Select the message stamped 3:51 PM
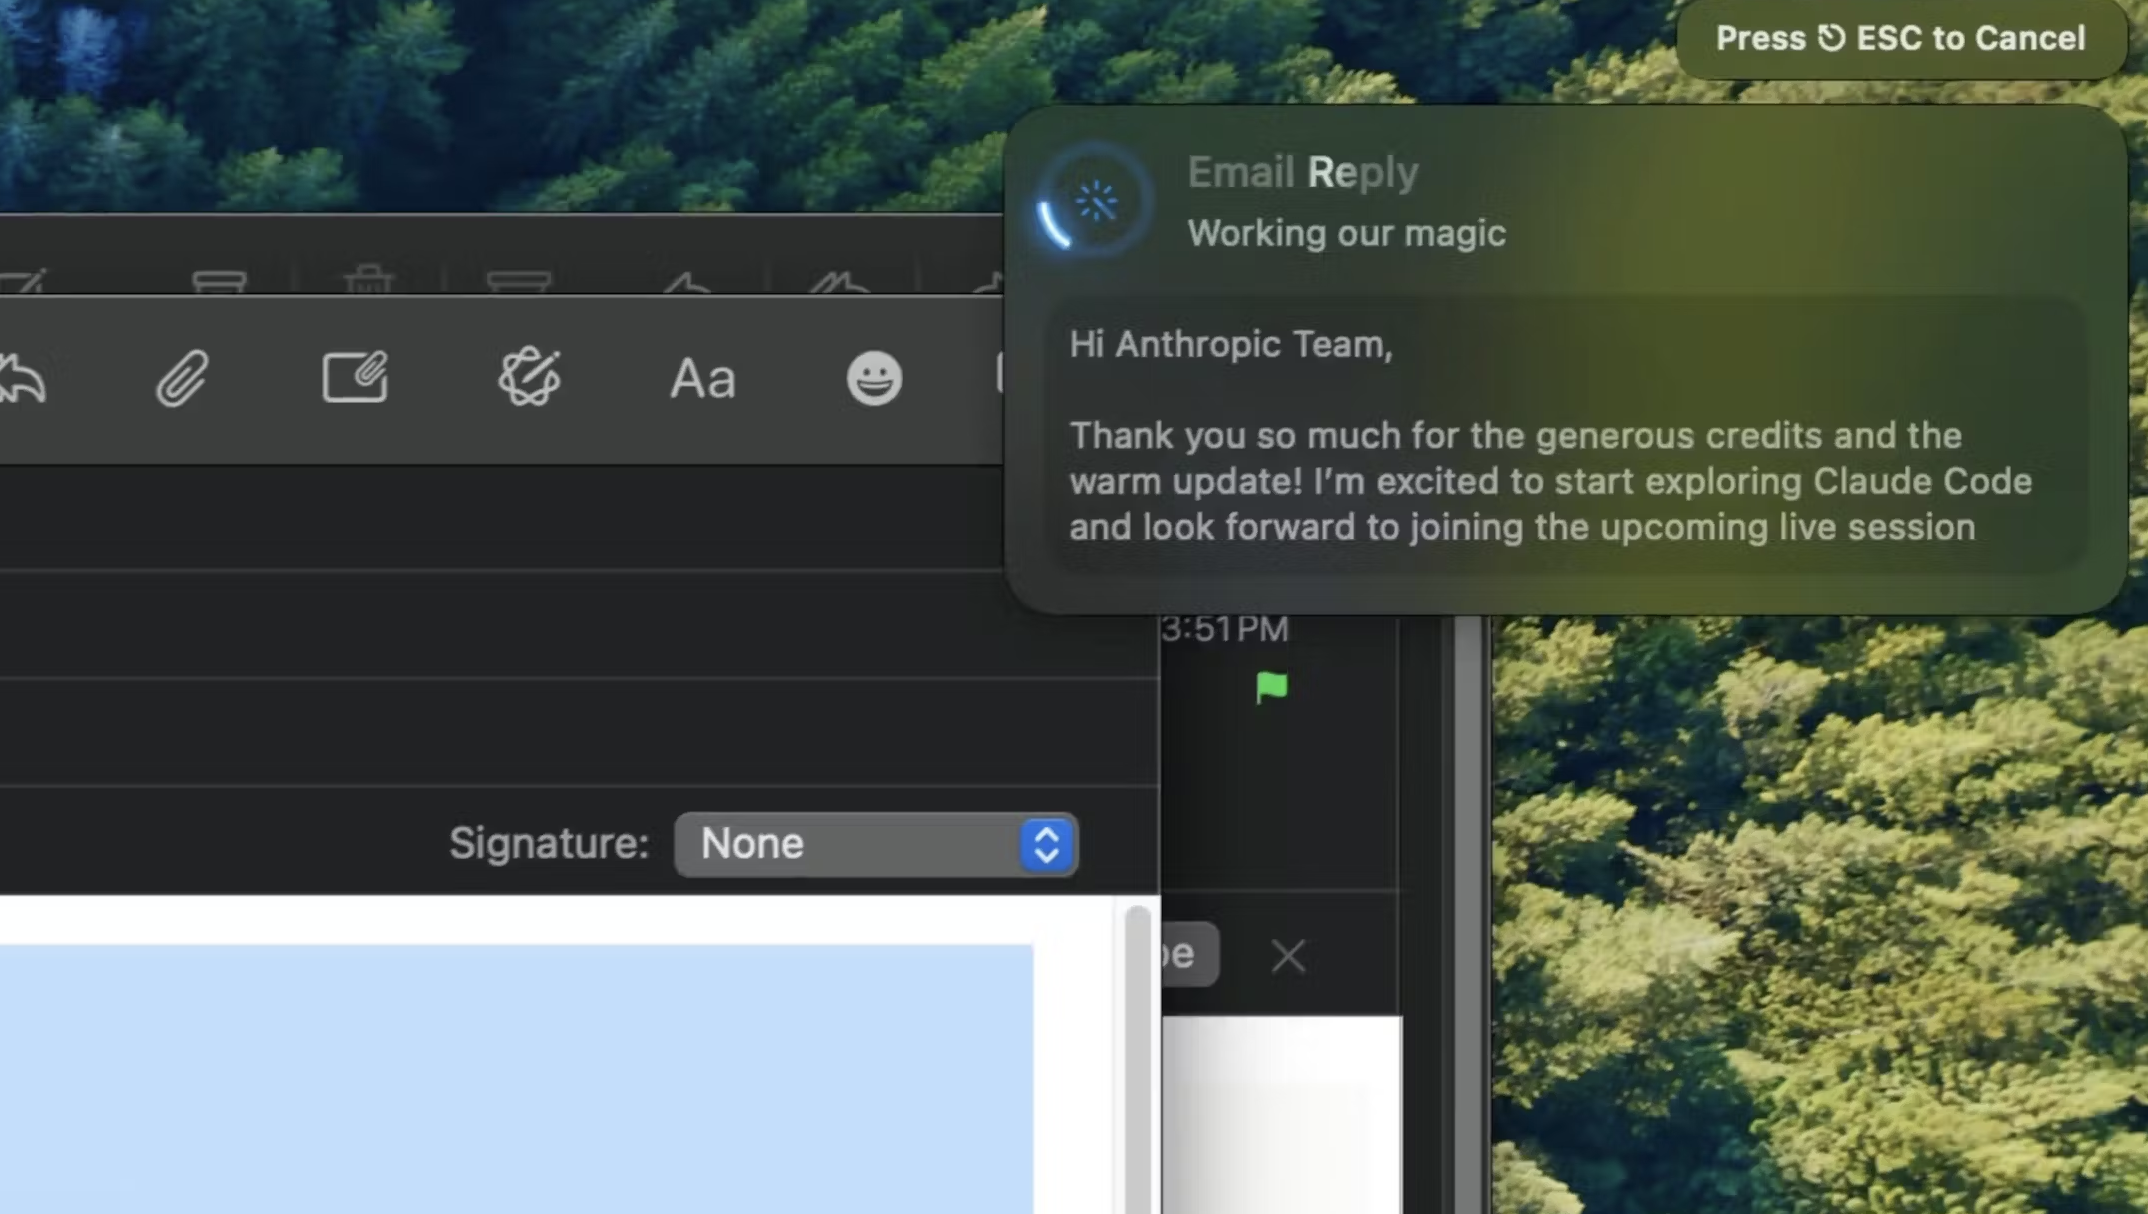This screenshot has width=2148, height=1214. point(1225,629)
